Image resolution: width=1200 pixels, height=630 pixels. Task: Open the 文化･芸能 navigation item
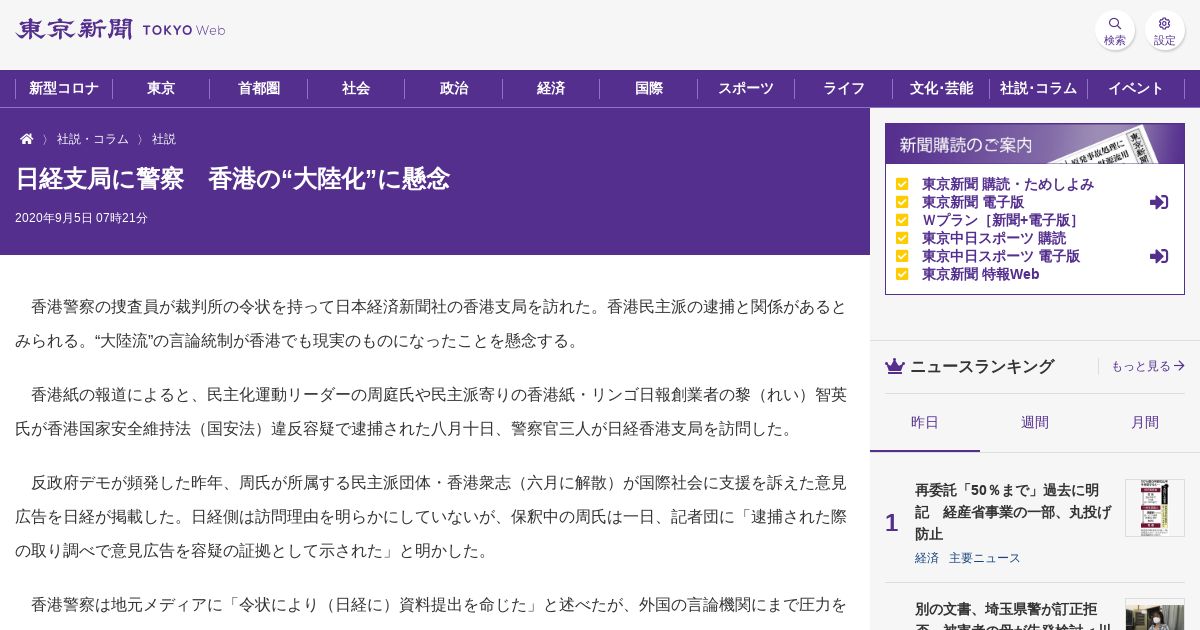click(941, 88)
